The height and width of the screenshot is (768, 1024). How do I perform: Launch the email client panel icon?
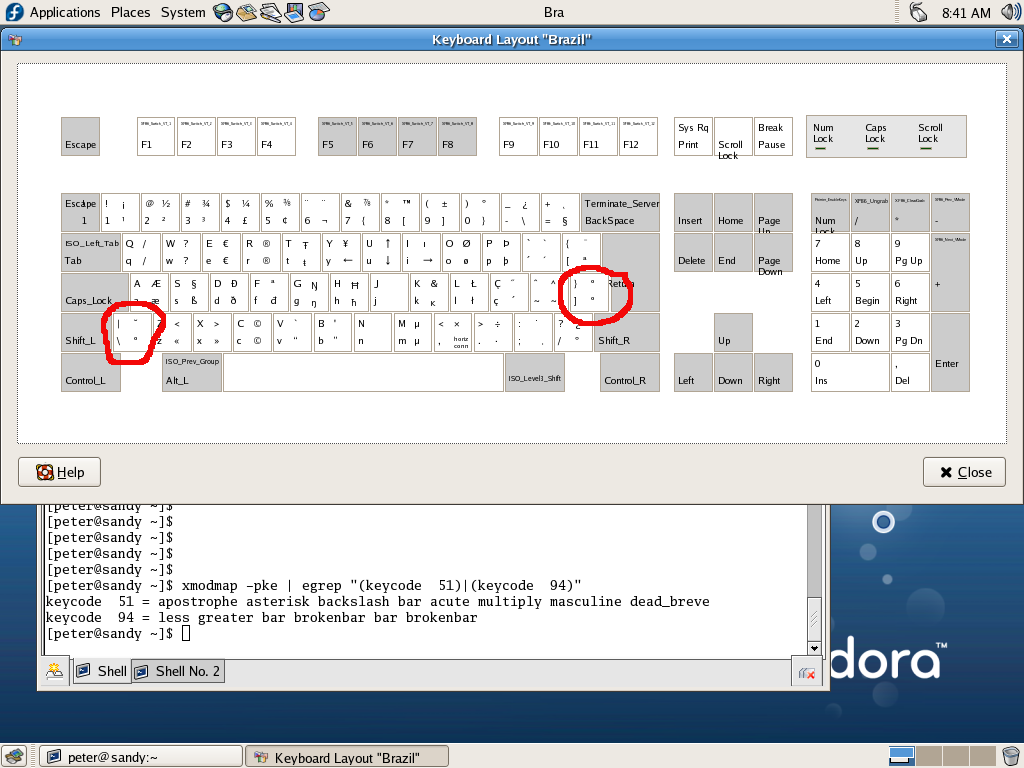pyautogui.click(x=246, y=12)
